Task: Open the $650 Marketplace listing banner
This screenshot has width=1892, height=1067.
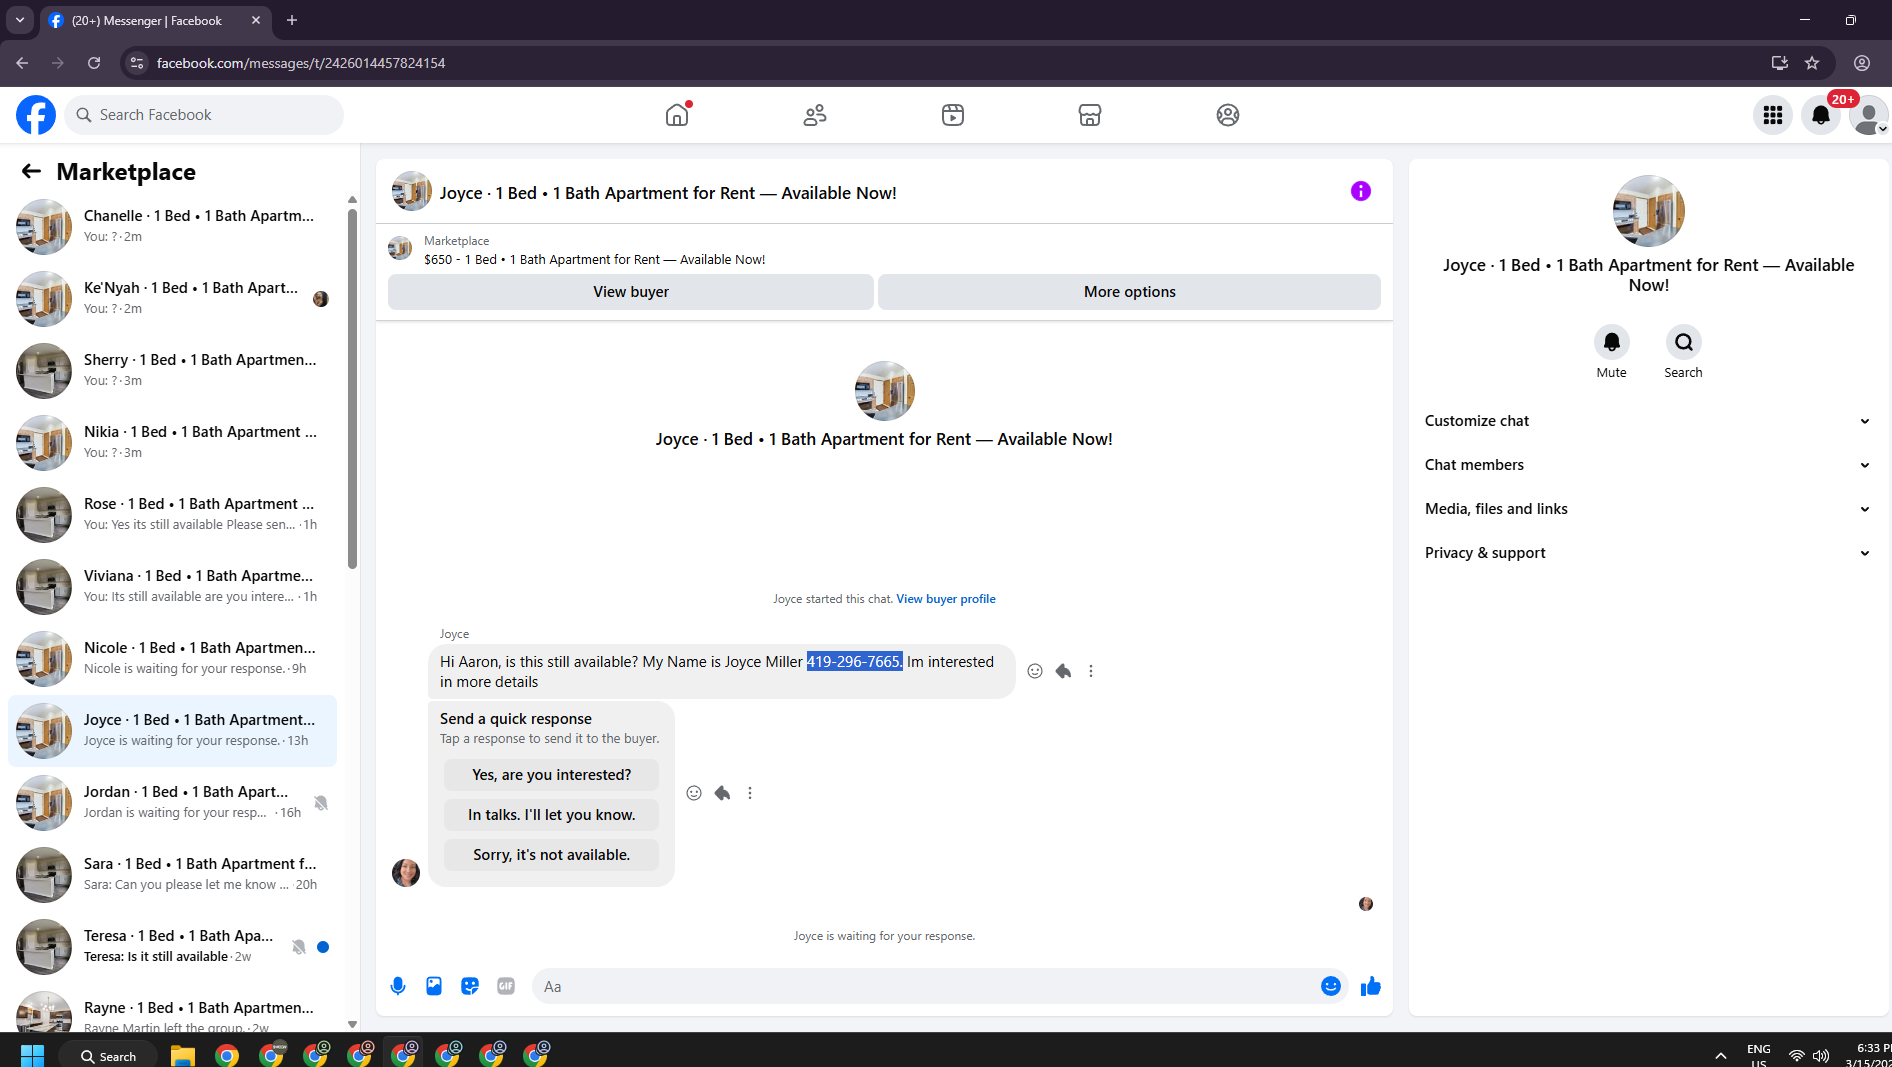Action: pyautogui.click(x=594, y=250)
